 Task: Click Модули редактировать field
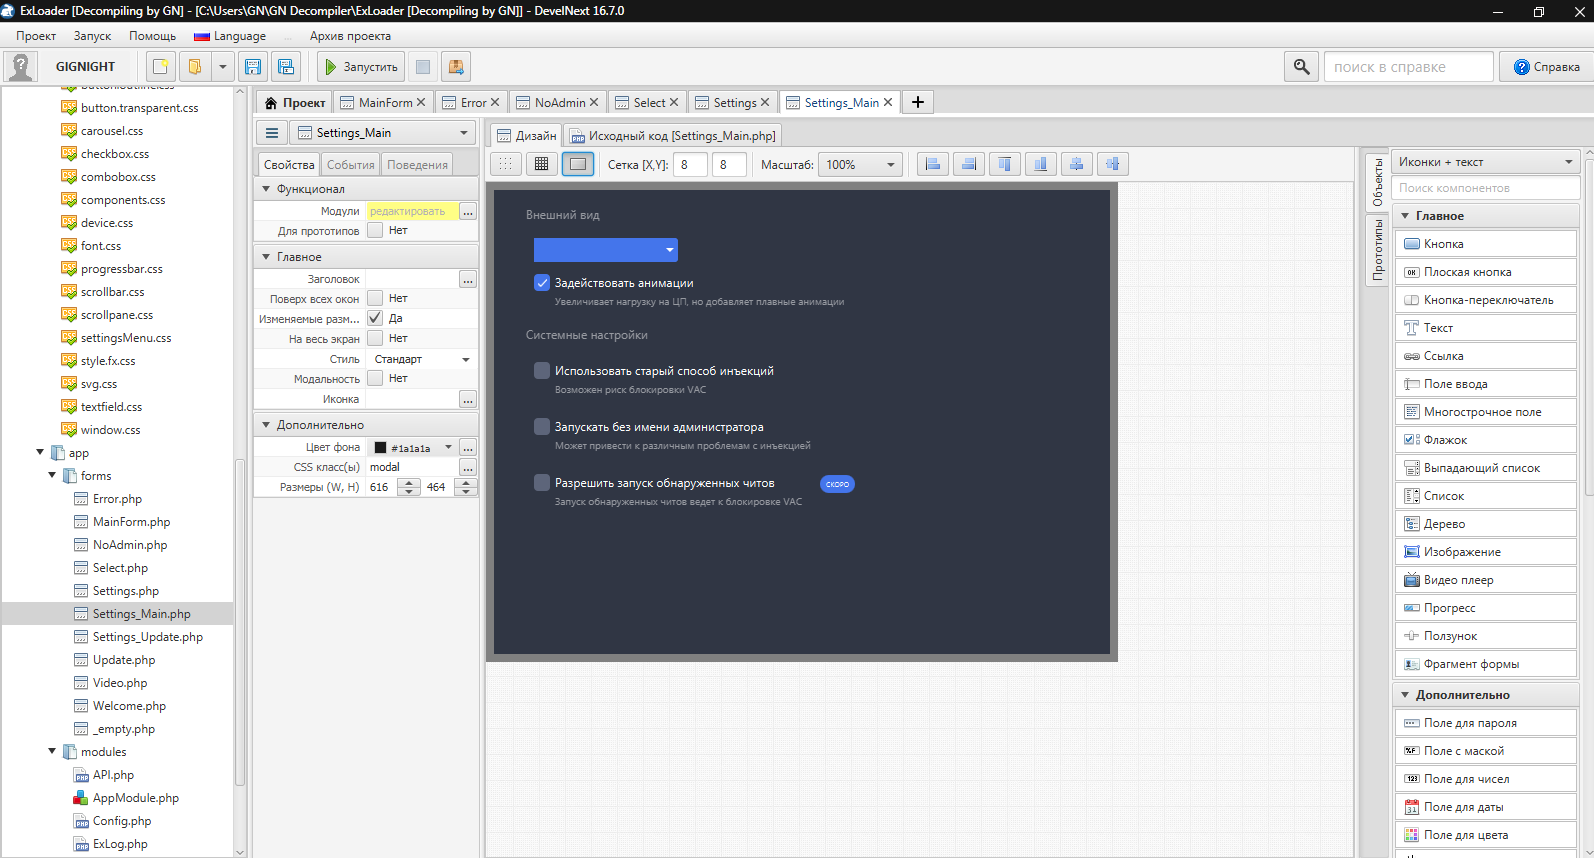[x=412, y=211]
